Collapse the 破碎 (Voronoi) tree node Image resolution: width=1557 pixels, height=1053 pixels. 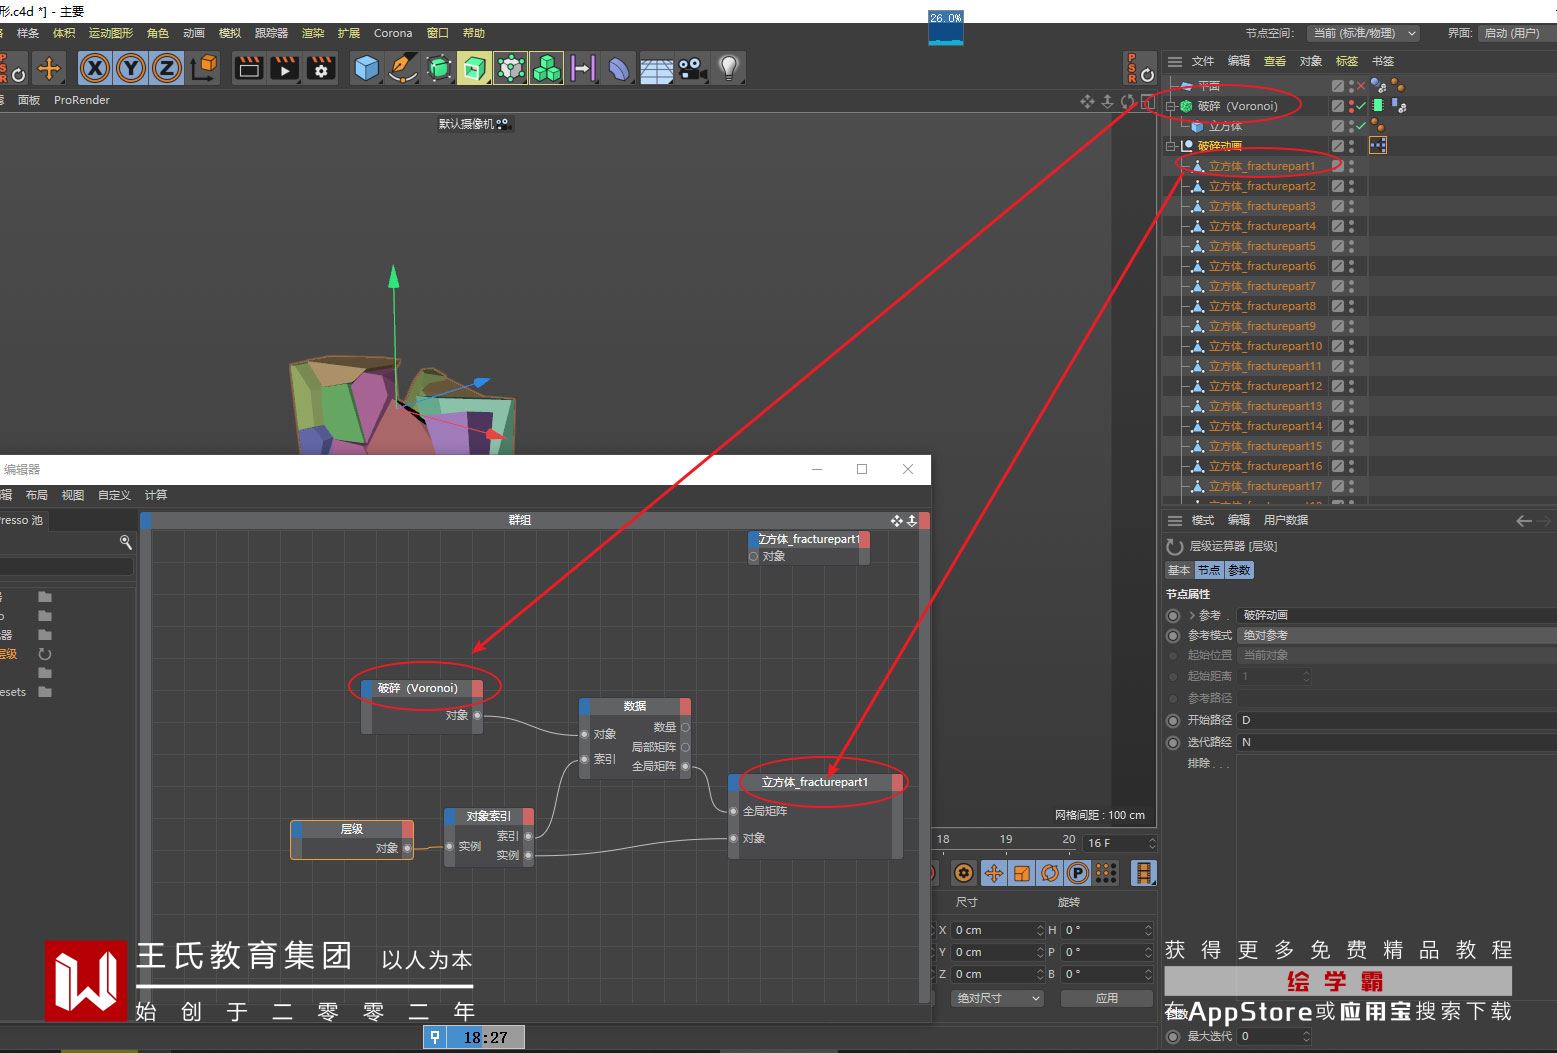1170,106
